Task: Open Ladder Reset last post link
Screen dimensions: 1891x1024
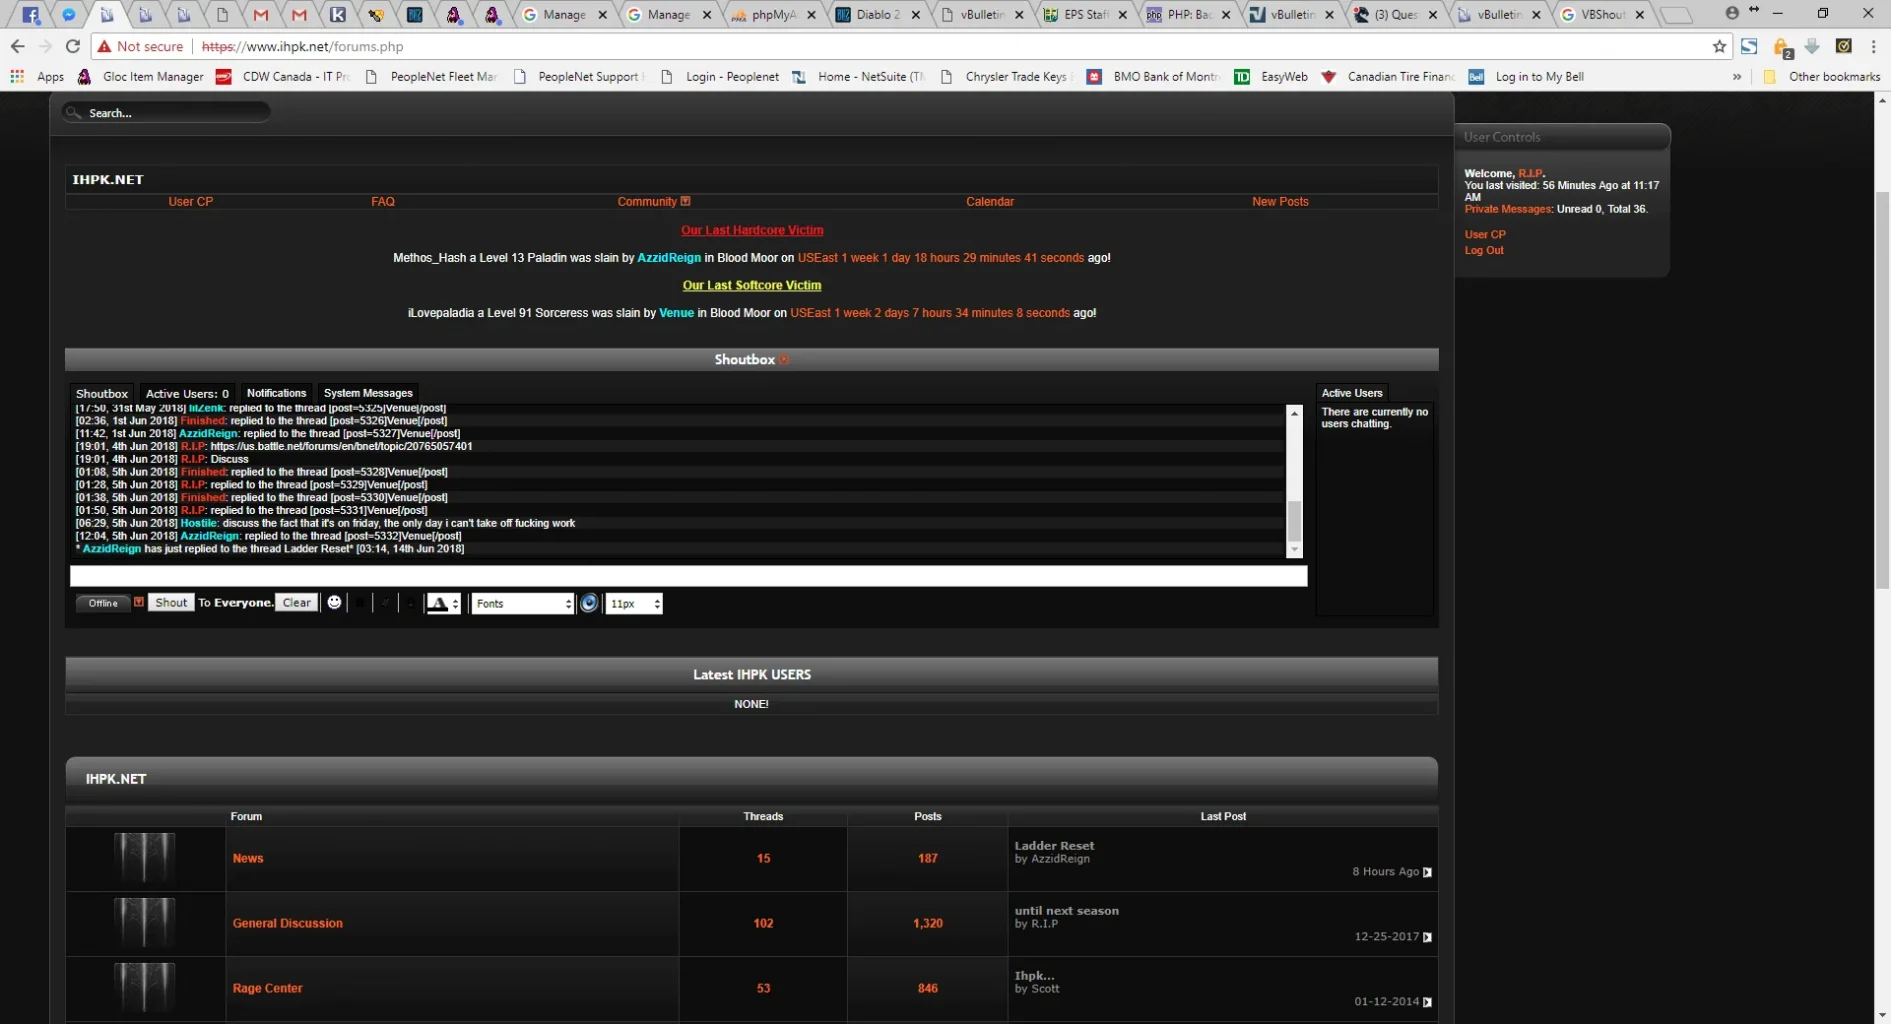Action: [x=1054, y=845]
